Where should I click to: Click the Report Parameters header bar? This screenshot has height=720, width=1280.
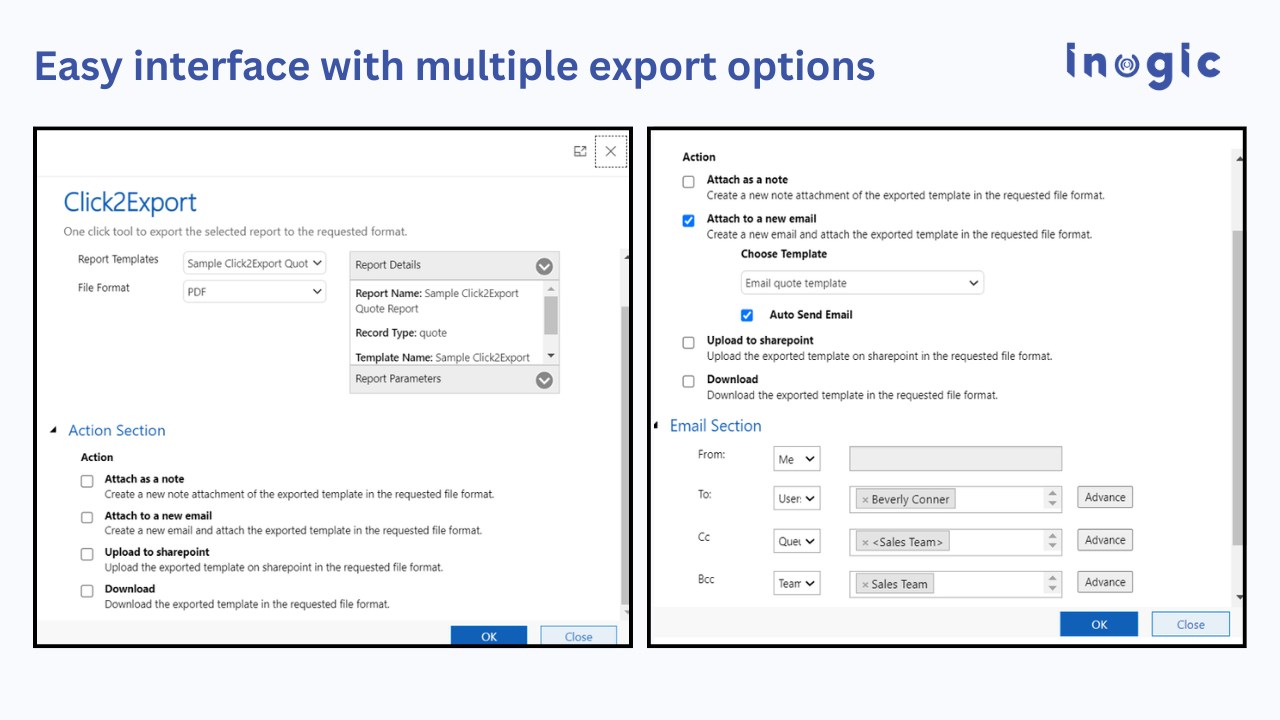tap(454, 379)
